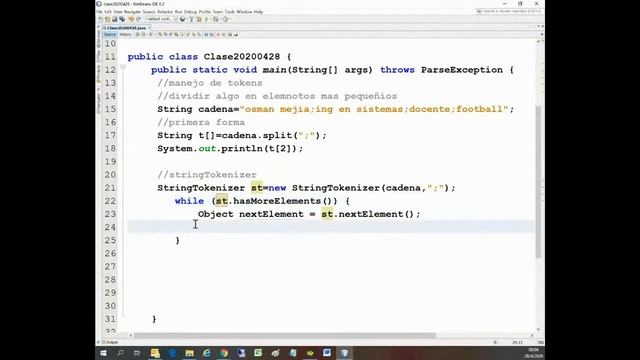Click the Comment editor toolbar icon

(230, 35)
